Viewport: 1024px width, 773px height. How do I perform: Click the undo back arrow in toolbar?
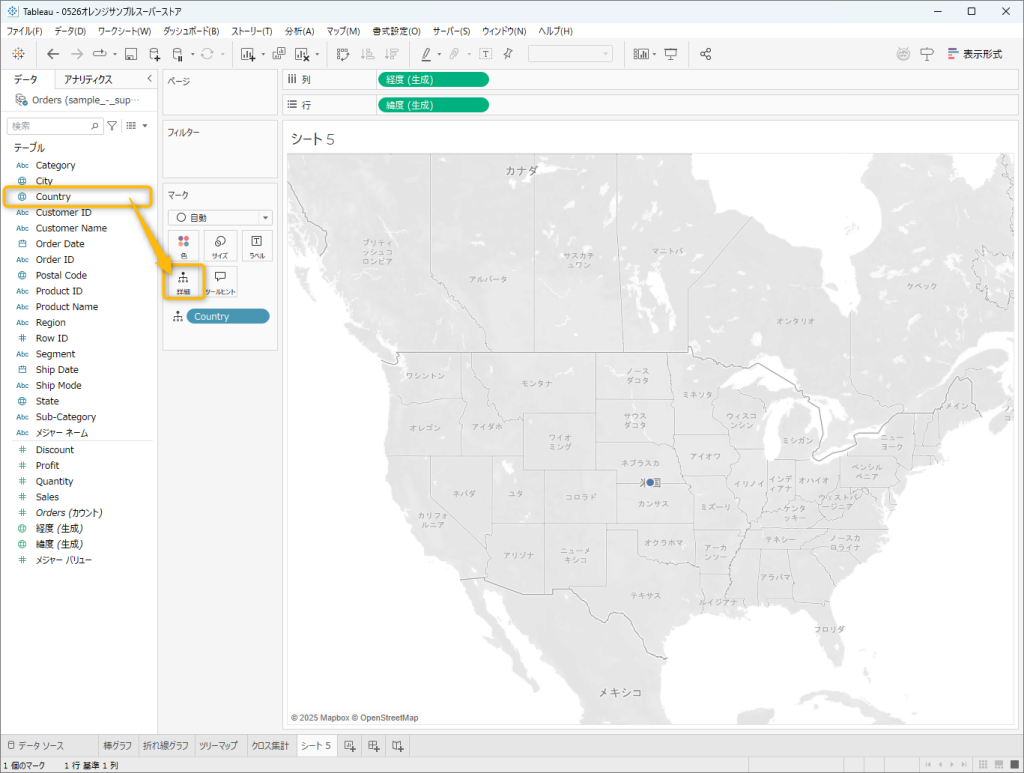[53, 54]
